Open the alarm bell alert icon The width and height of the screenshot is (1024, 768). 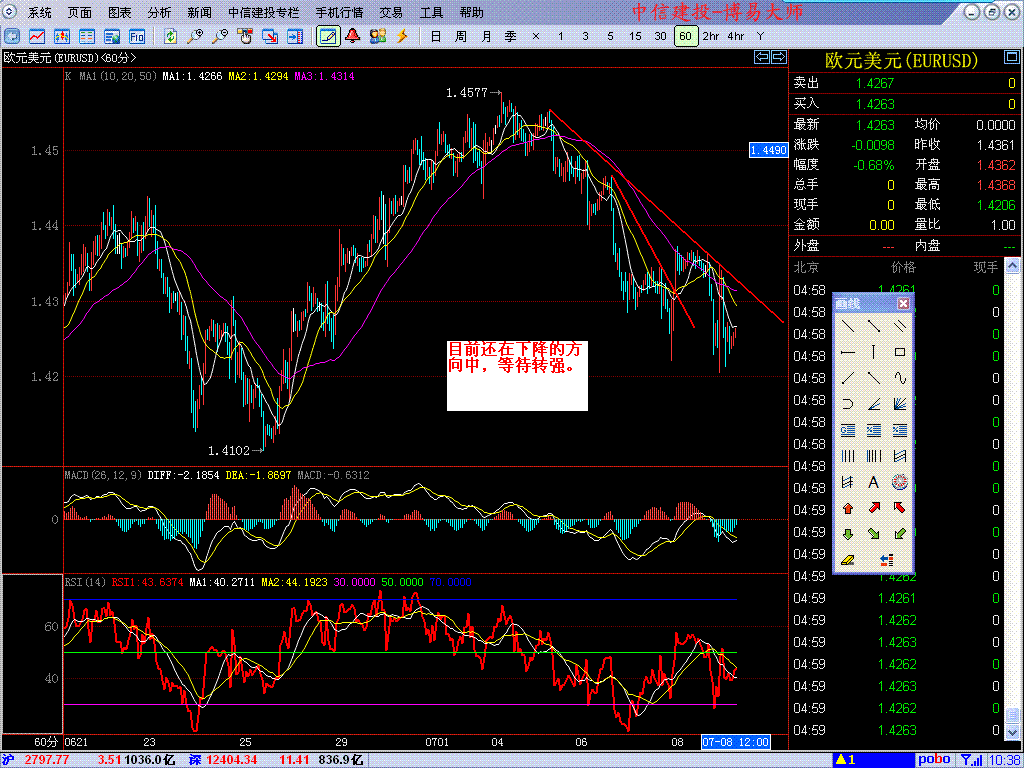pyautogui.click(x=353, y=36)
